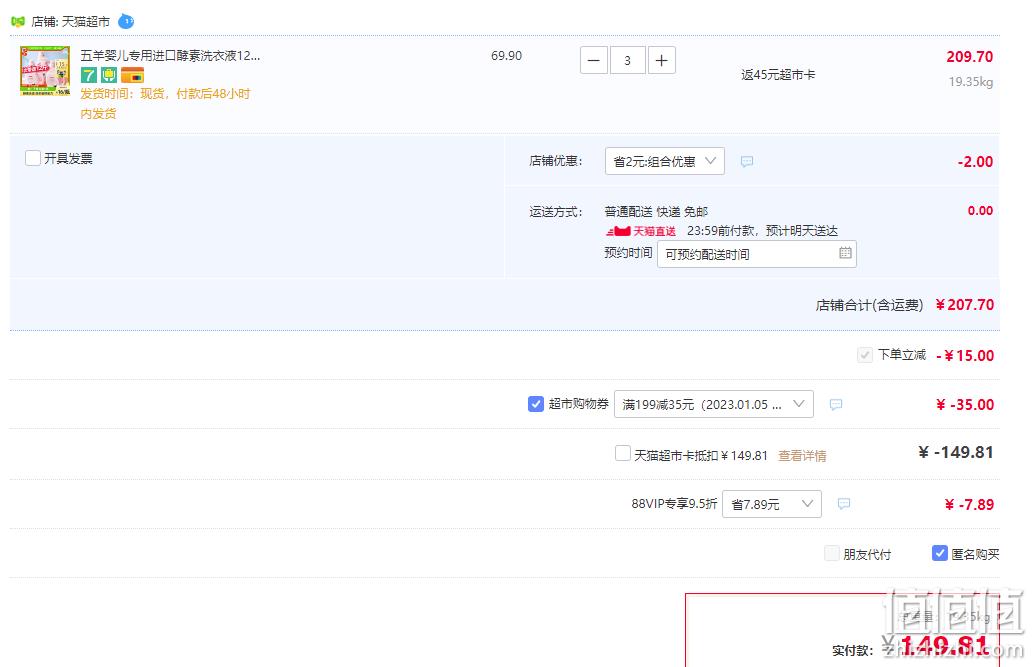Click the weight value 19.35kg
This screenshot has height=667, width=1033.
pyautogui.click(x=970, y=82)
